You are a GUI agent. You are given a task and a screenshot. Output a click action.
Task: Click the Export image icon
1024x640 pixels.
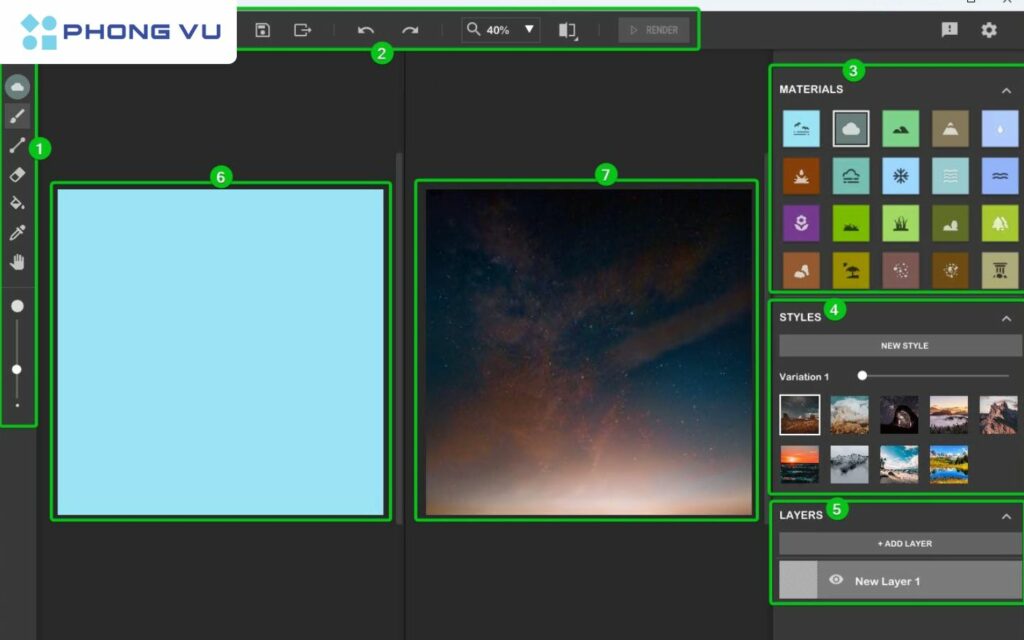click(302, 30)
